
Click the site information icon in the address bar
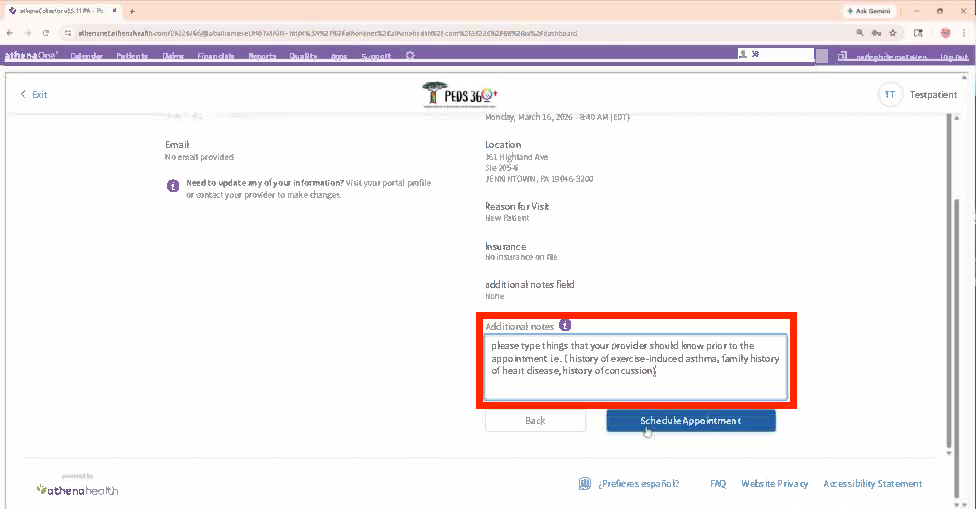68,33
